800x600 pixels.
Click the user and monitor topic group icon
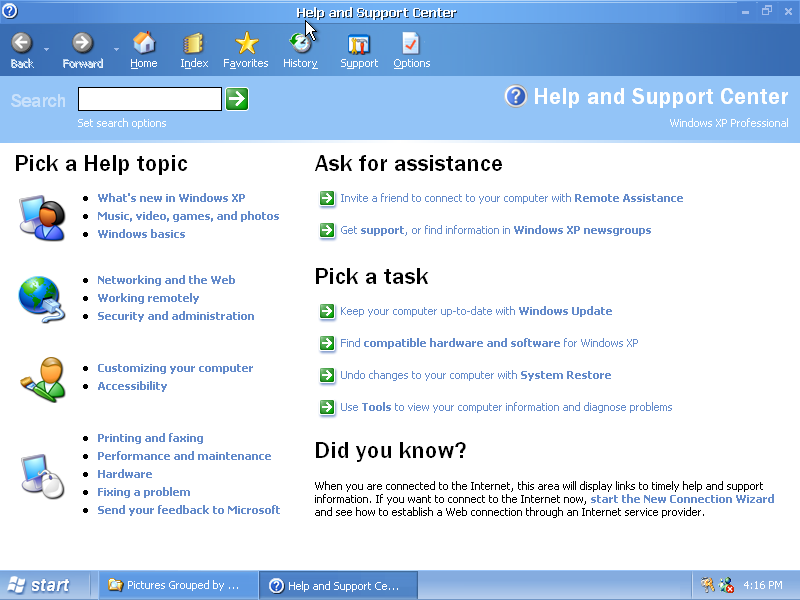42,217
